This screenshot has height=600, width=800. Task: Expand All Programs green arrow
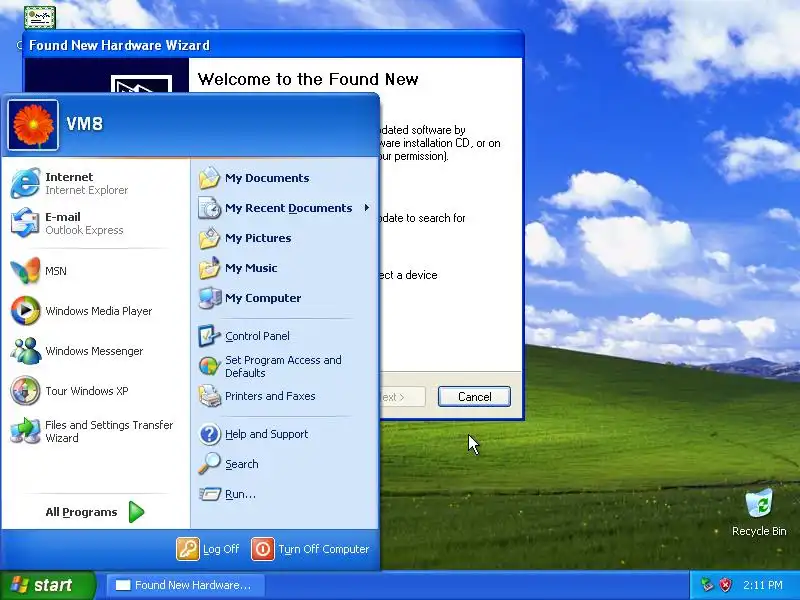coord(136,512)
